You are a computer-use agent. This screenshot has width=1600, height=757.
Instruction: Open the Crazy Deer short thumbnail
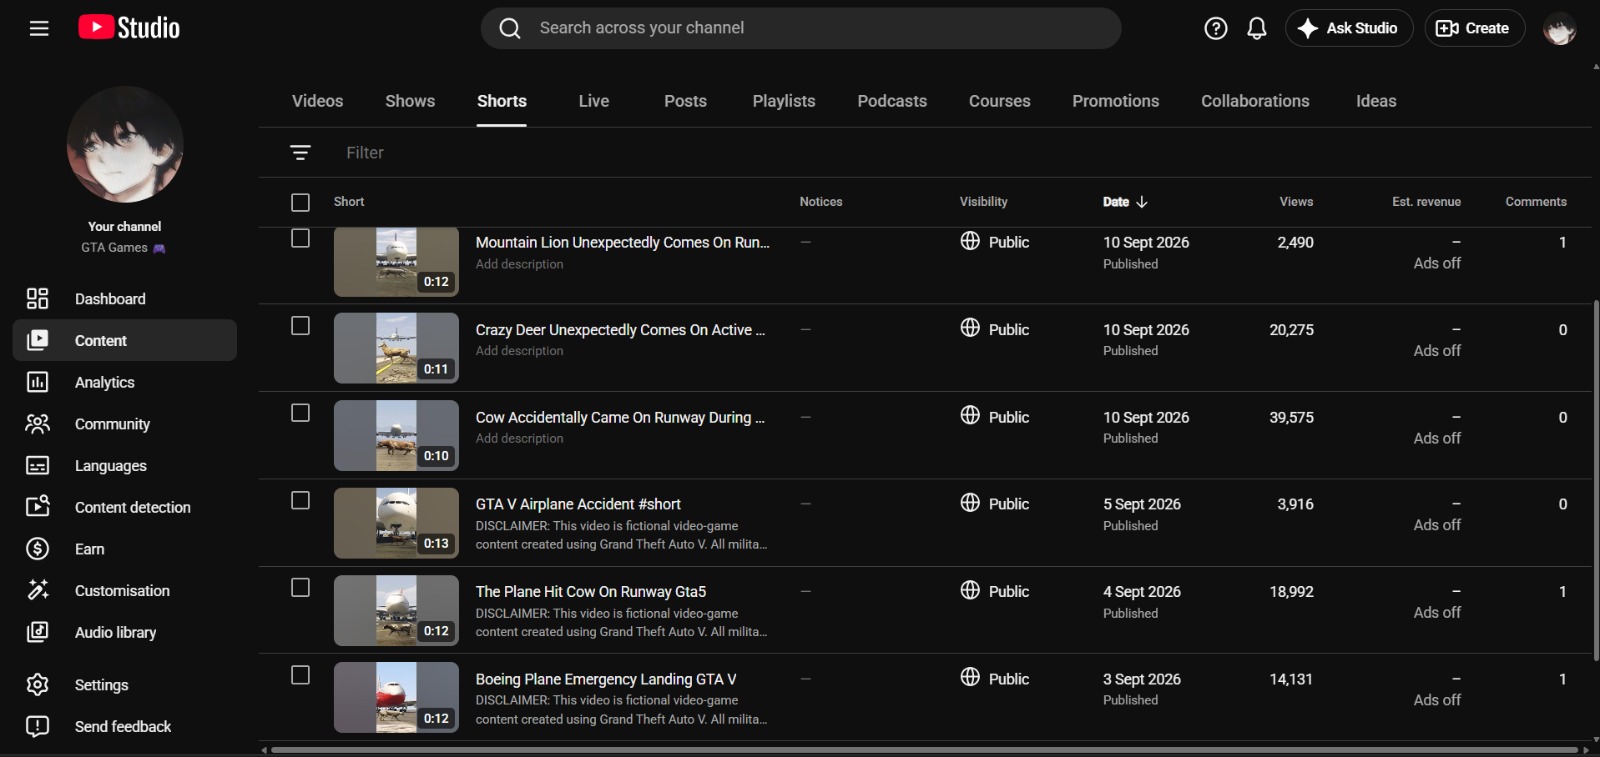coord(396,348)
